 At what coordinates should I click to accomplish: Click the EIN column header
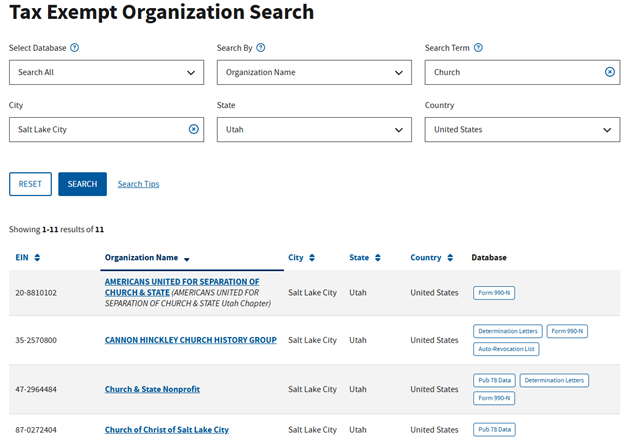22,258
